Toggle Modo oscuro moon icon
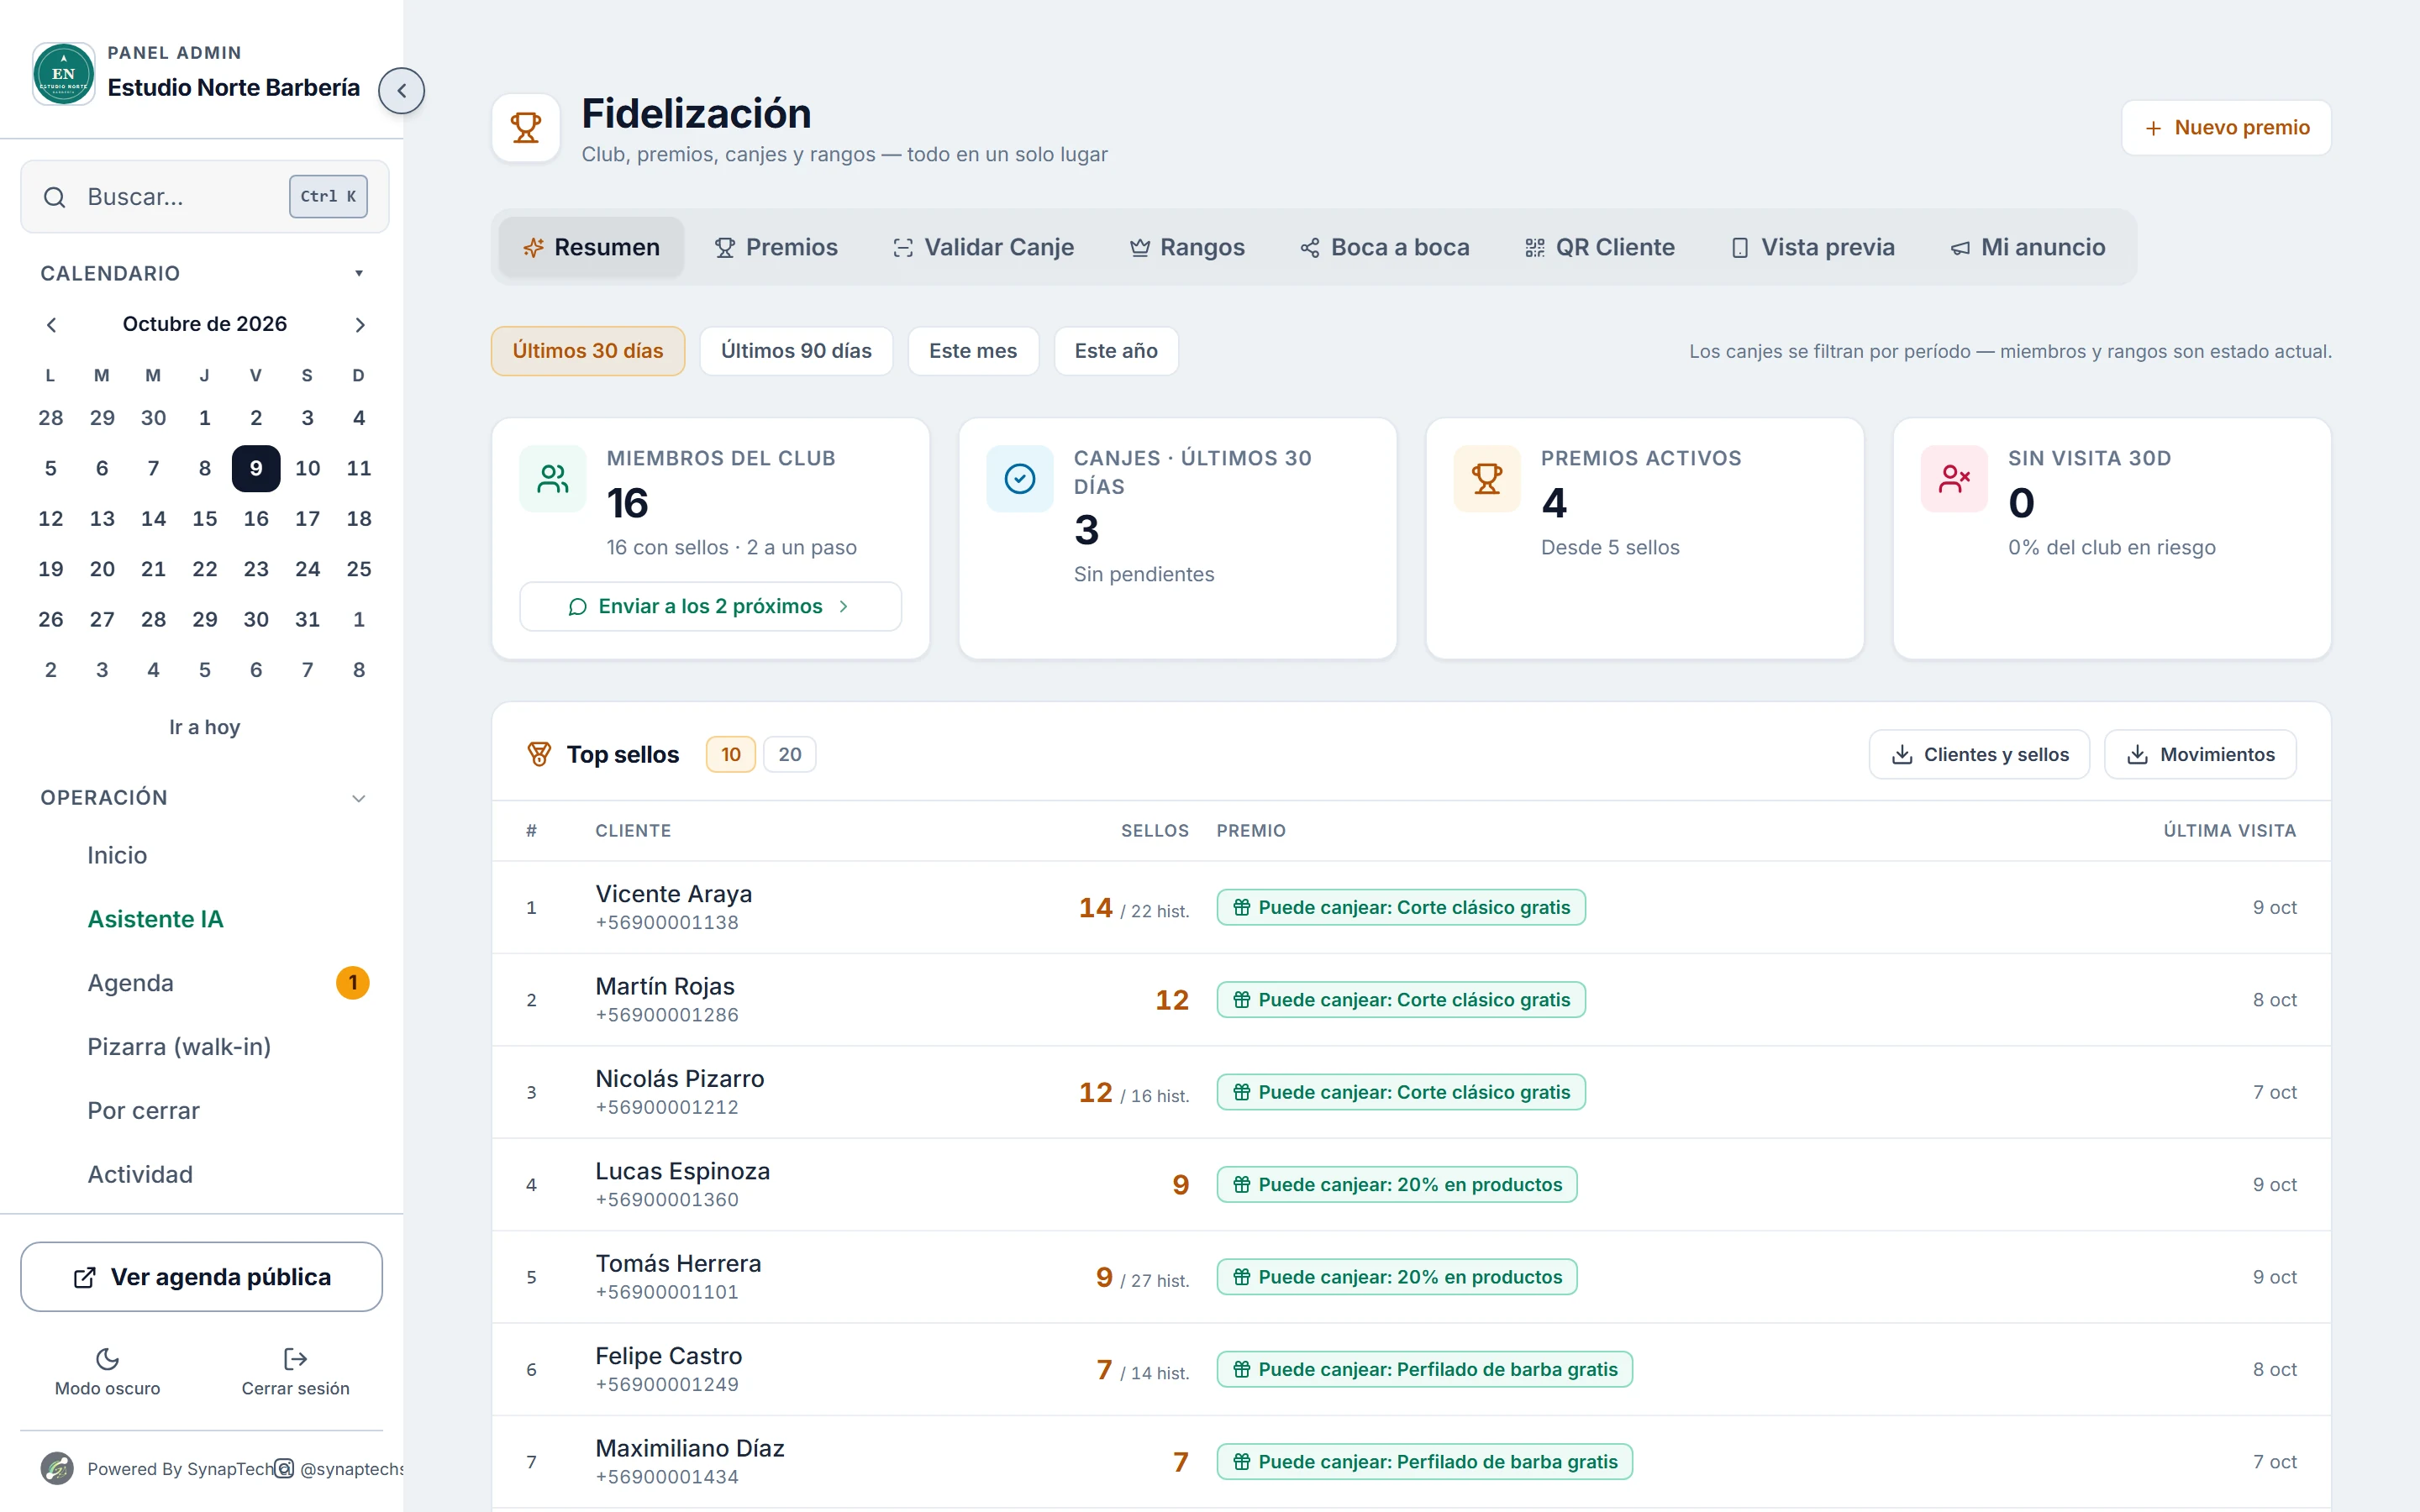The image size is (2420, 1512). tap(107, 1358)
